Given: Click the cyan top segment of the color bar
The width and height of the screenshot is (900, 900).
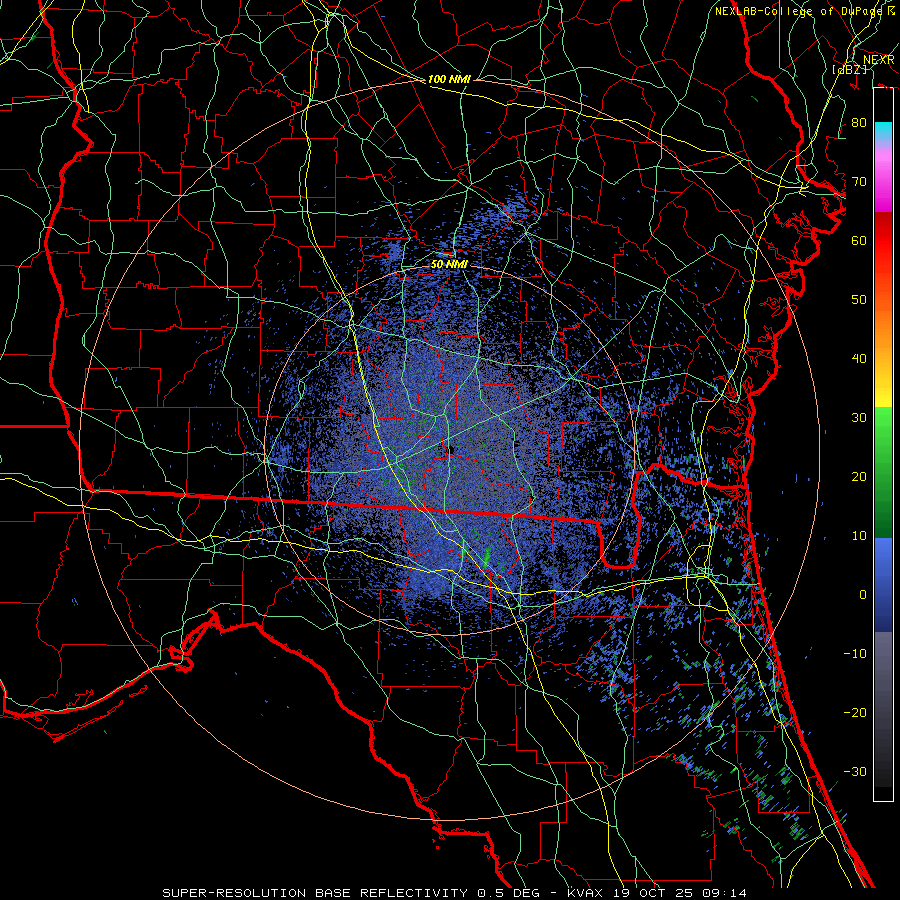Looking at the screenshot, I should [x=883, y=132].
